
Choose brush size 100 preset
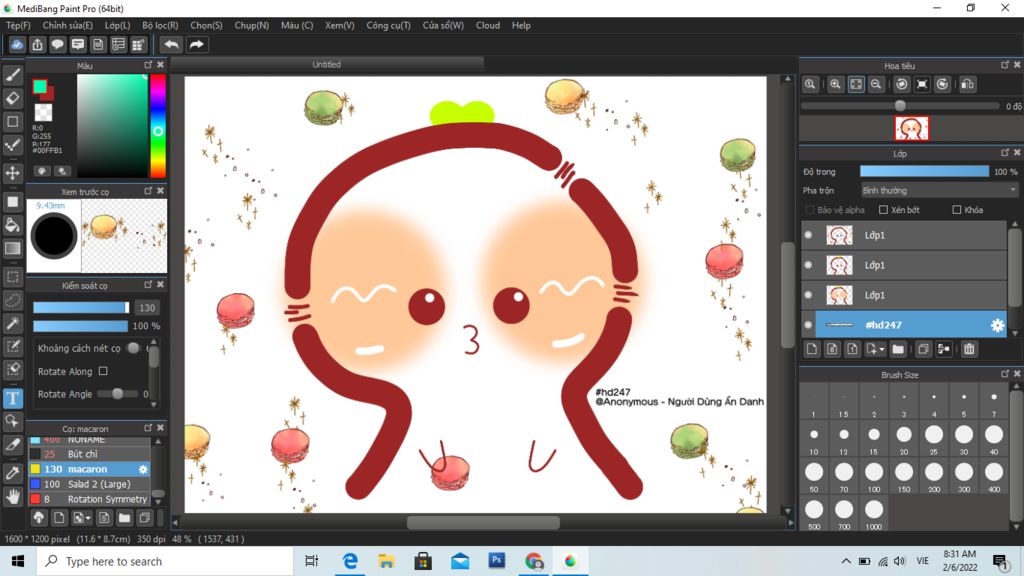(874, 477)
